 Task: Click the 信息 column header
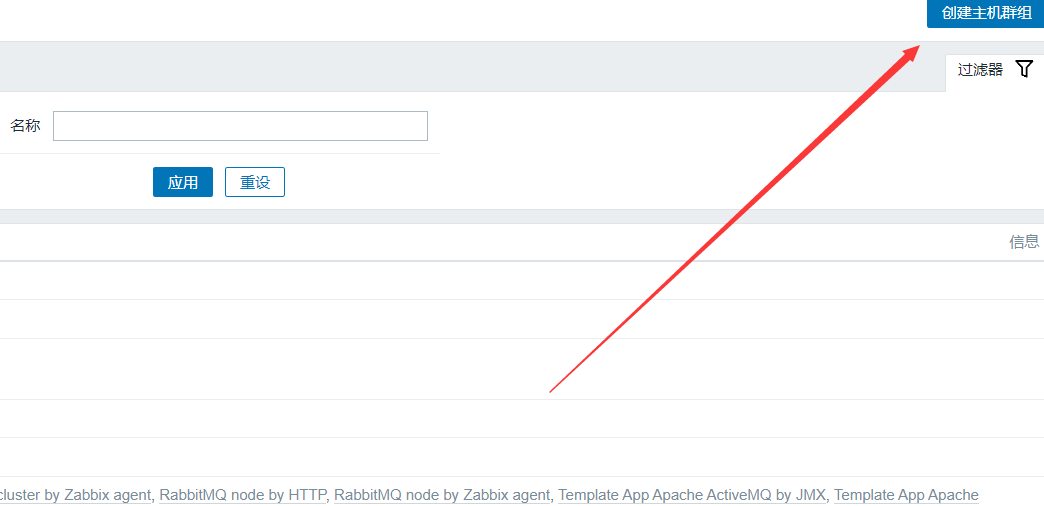[1024, 242]
